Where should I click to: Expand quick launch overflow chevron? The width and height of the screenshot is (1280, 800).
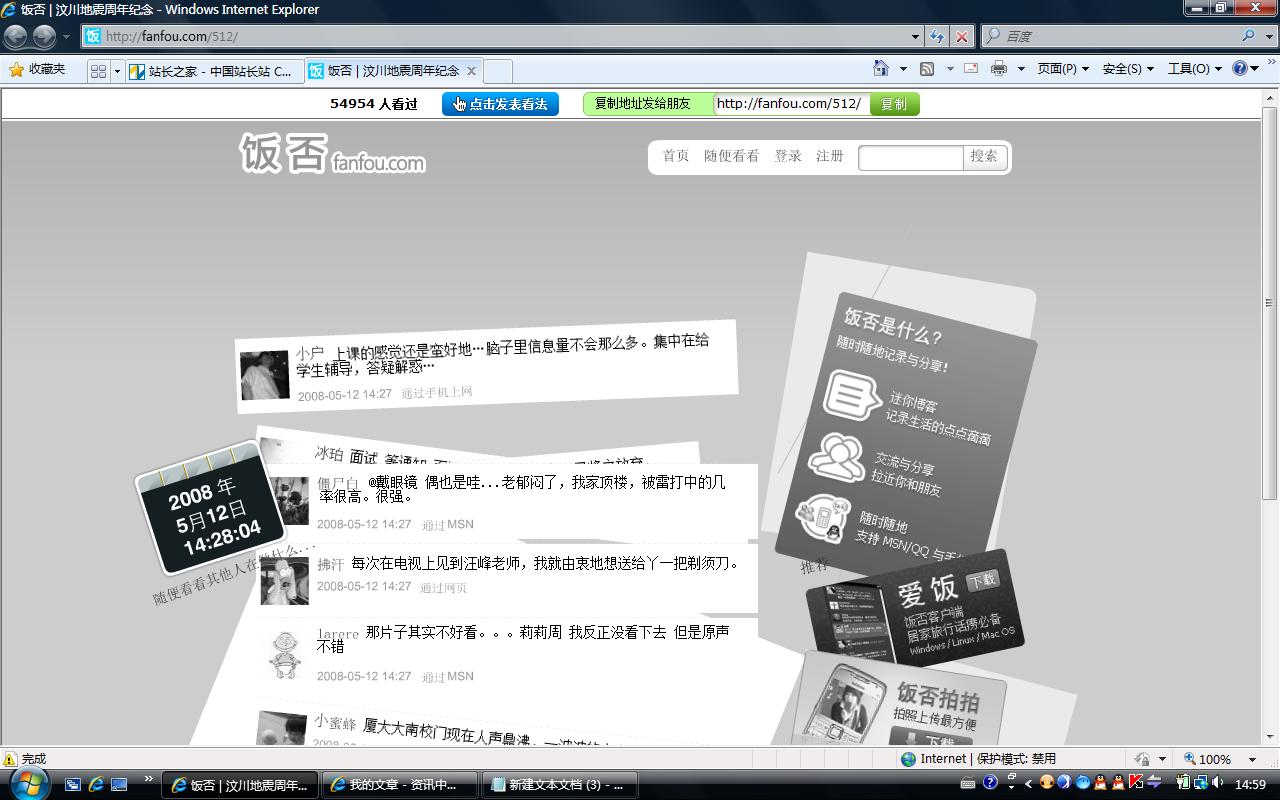149,779
